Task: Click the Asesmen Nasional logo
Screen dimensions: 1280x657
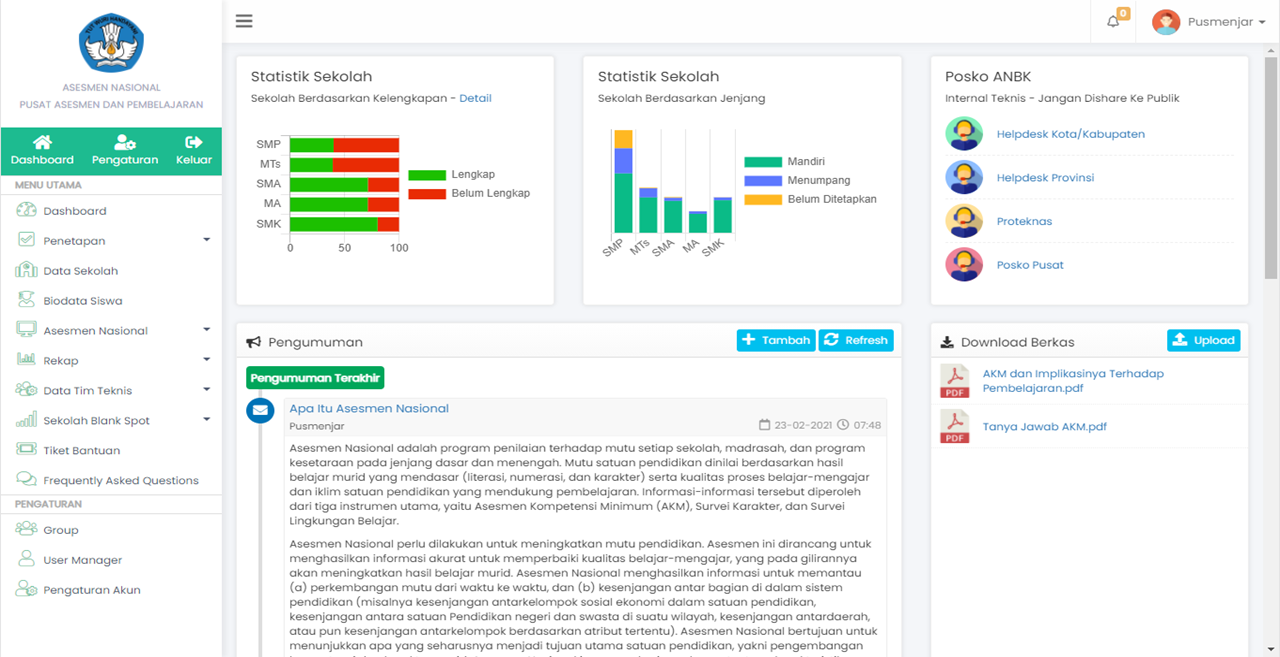Action: pyautogui.click(x=111, y=43)
